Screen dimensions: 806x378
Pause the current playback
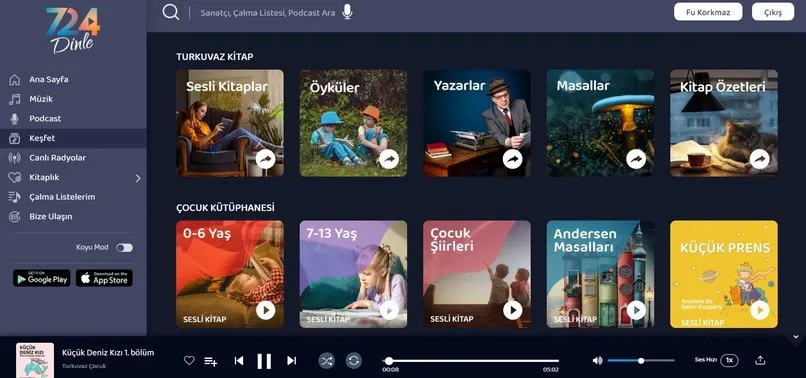tap(264, 361)
